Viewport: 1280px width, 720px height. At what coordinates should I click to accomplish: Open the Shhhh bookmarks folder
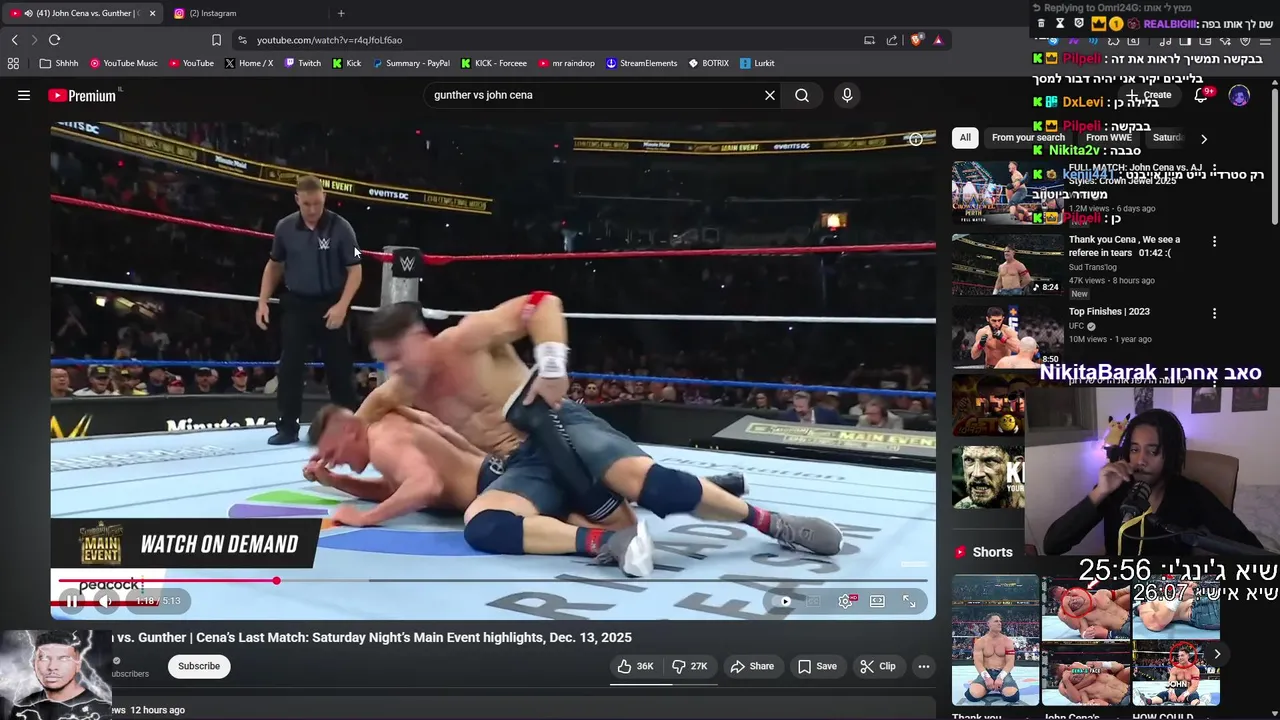point(59,63)
